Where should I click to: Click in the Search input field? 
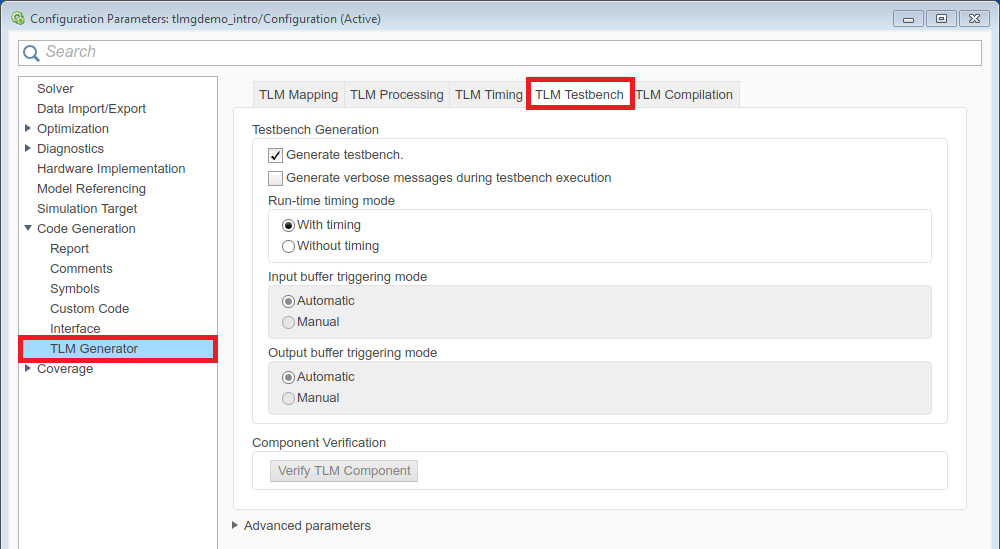click(500, 52)
